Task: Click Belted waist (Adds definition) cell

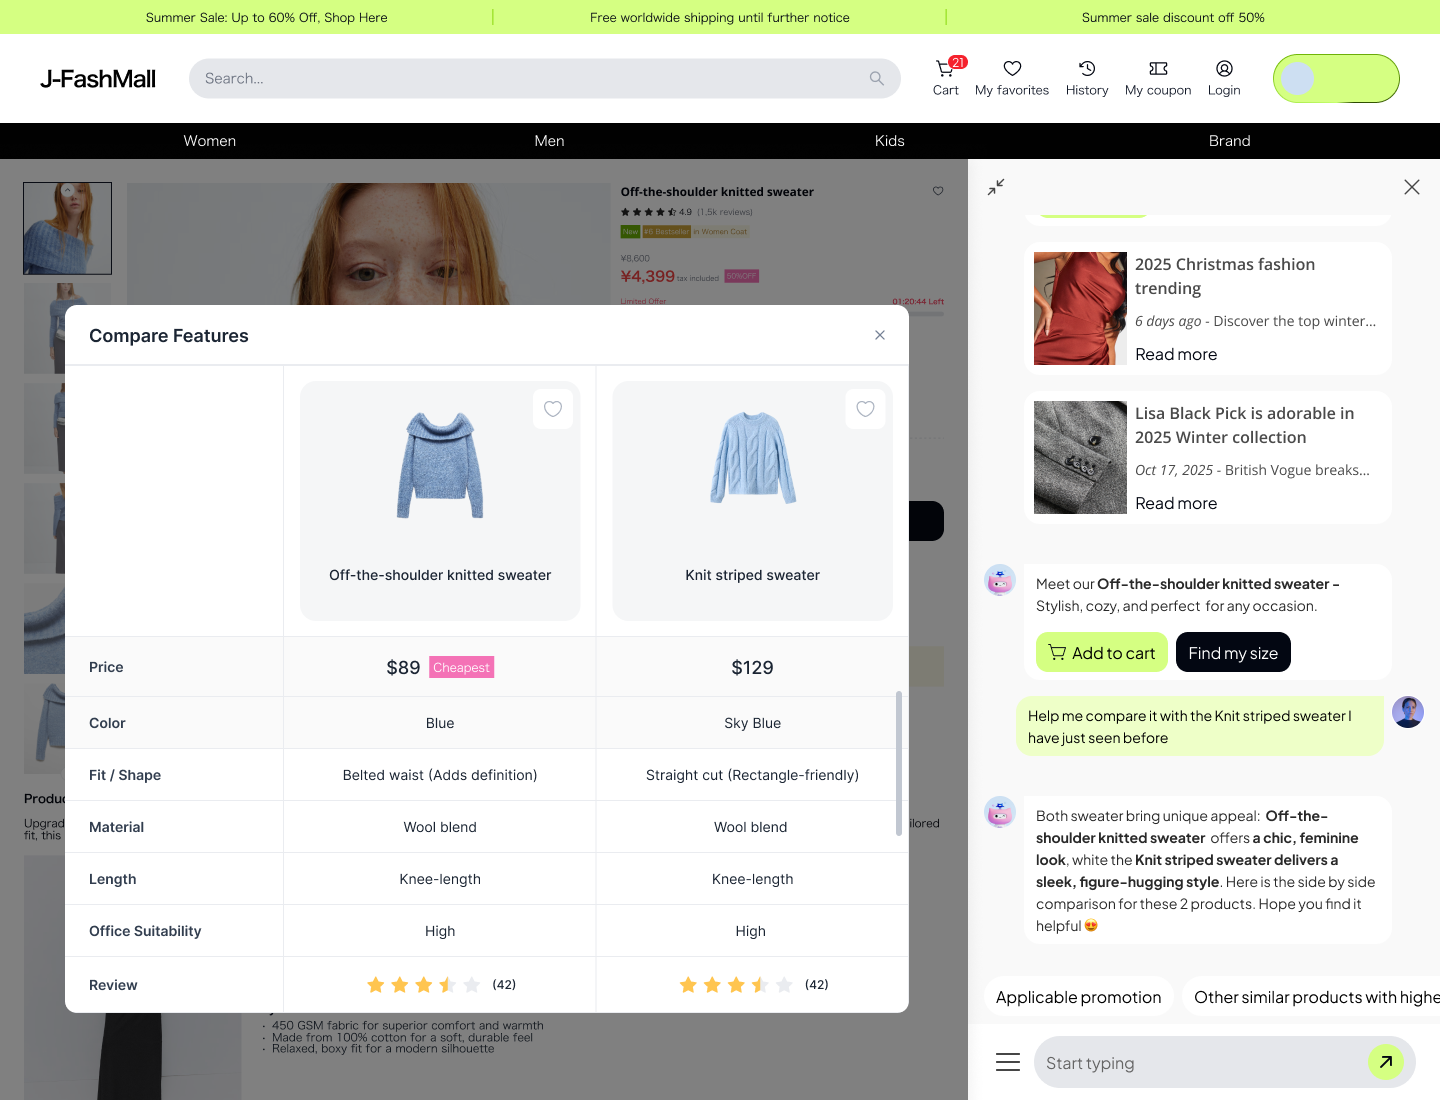Action: 440,775
